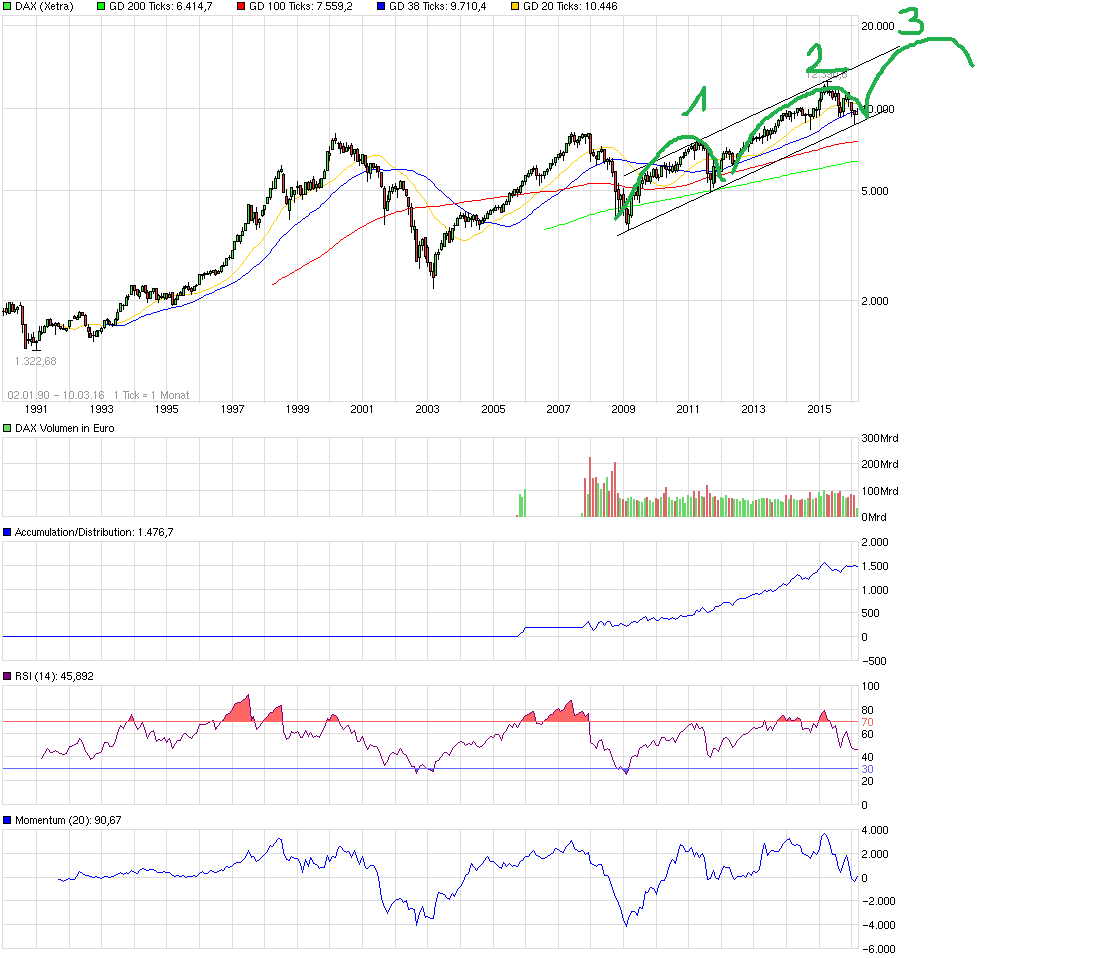Image resolution: width=1105 pixels, height=958 pixels.
Task: Click the date range '02.01.90 – 10.03.16'
Action: click(x=56, y=395)
